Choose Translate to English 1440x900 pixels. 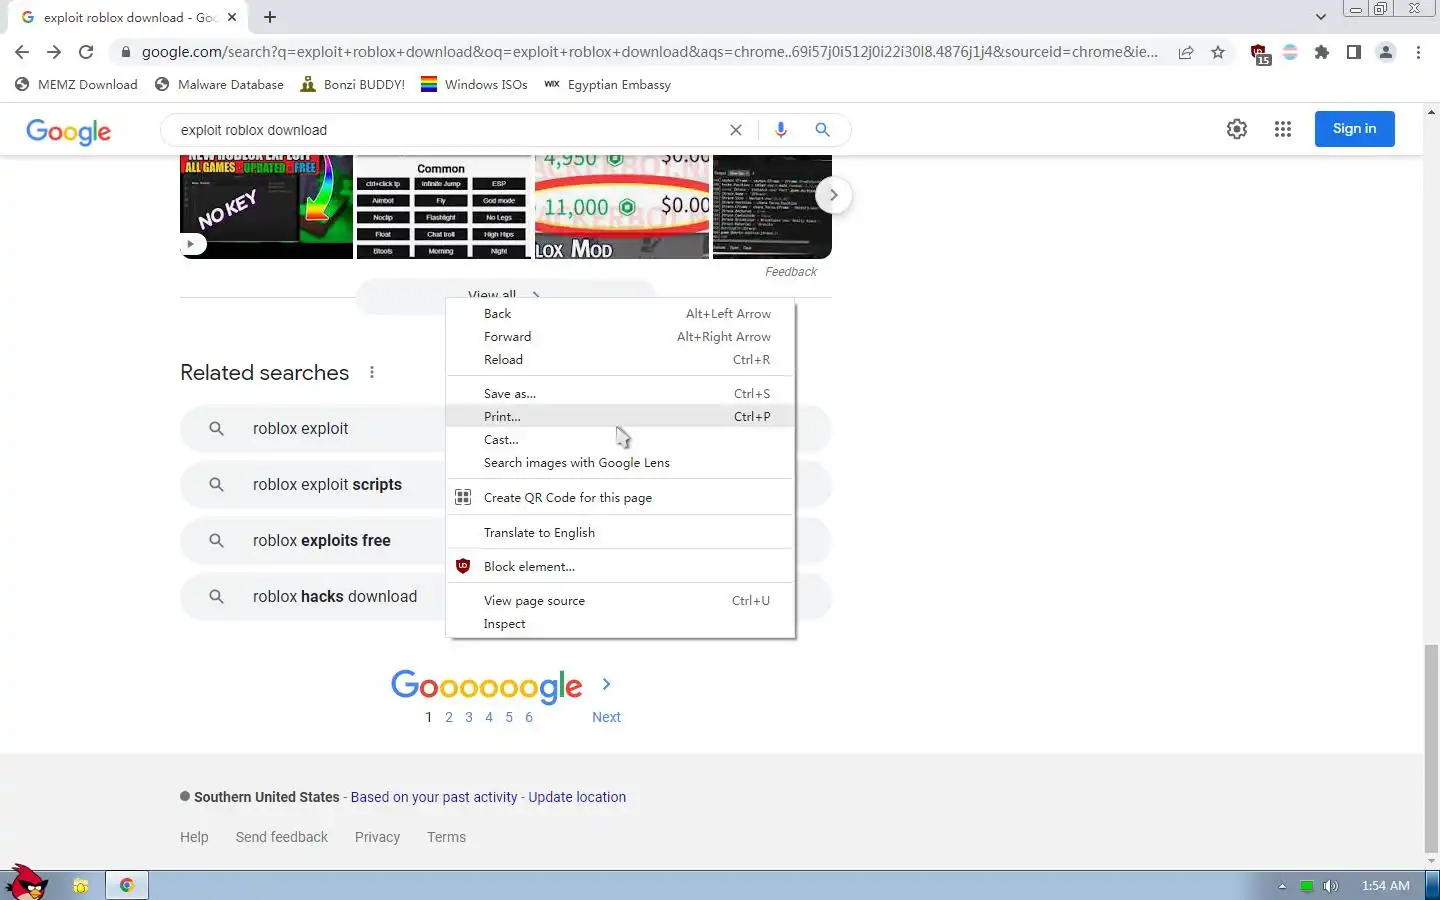tap(620, 533)
